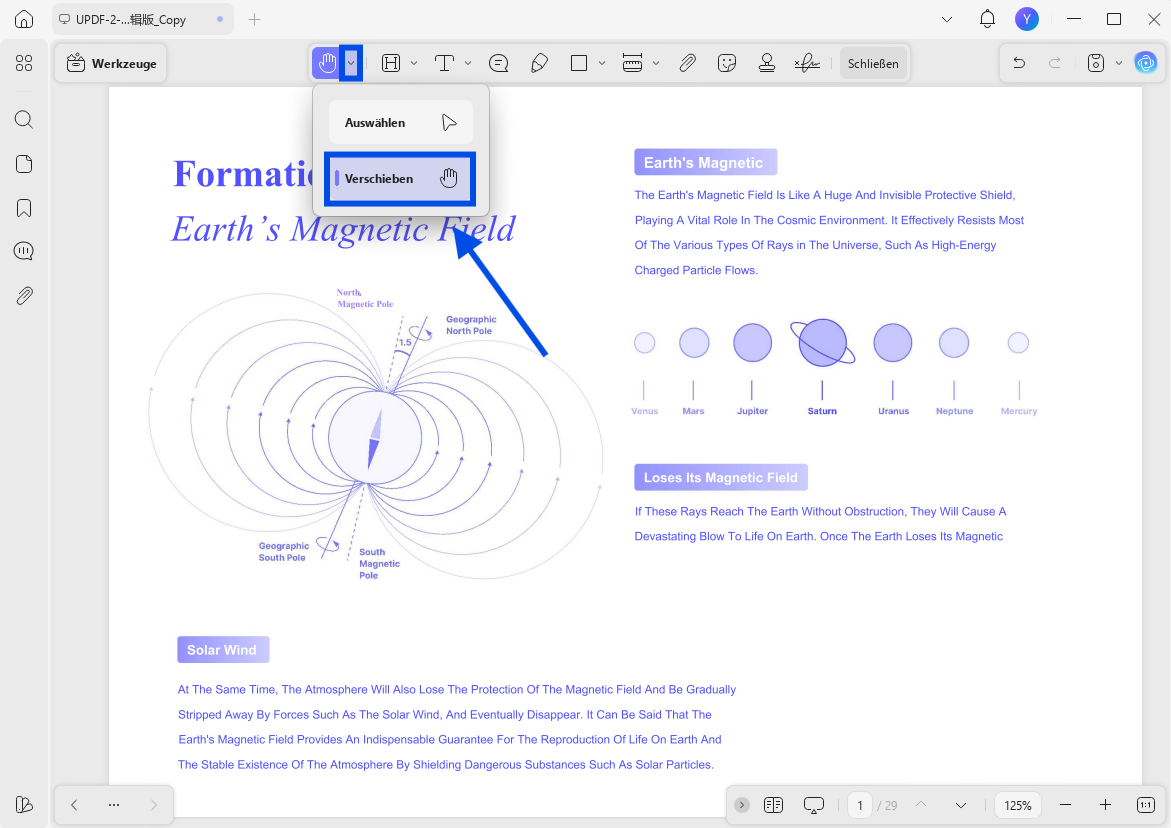
Task: Select the rectangle shape tool
Action: (579, 63)
